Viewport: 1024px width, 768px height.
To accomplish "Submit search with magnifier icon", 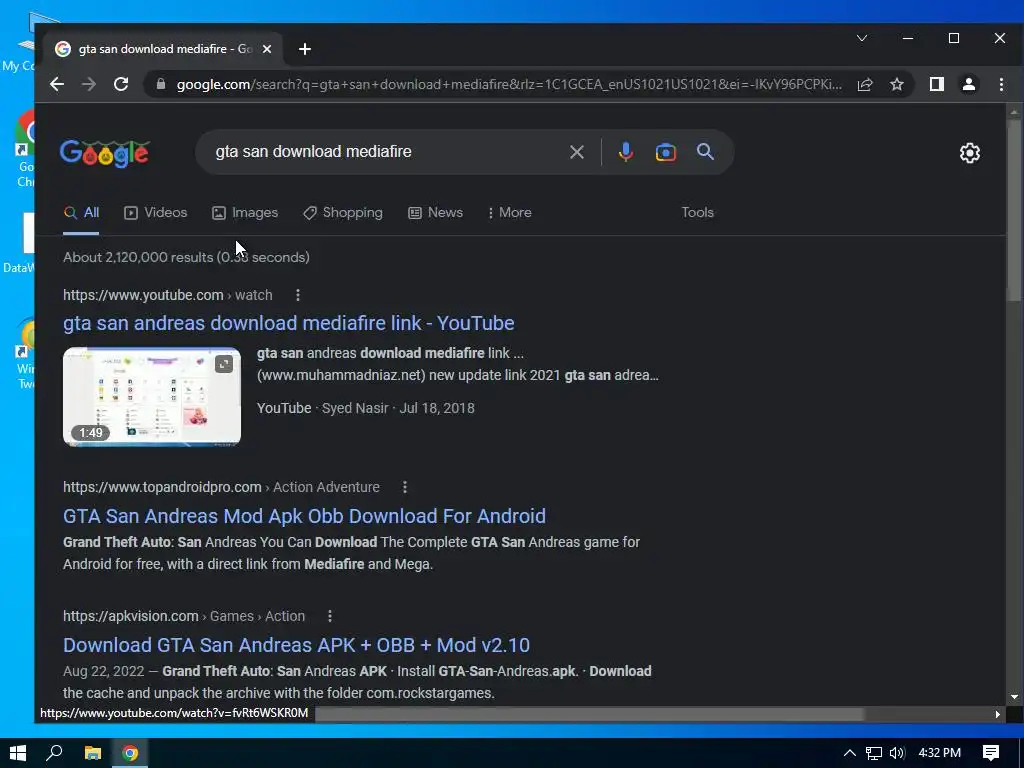I will [x=705, y=152].
